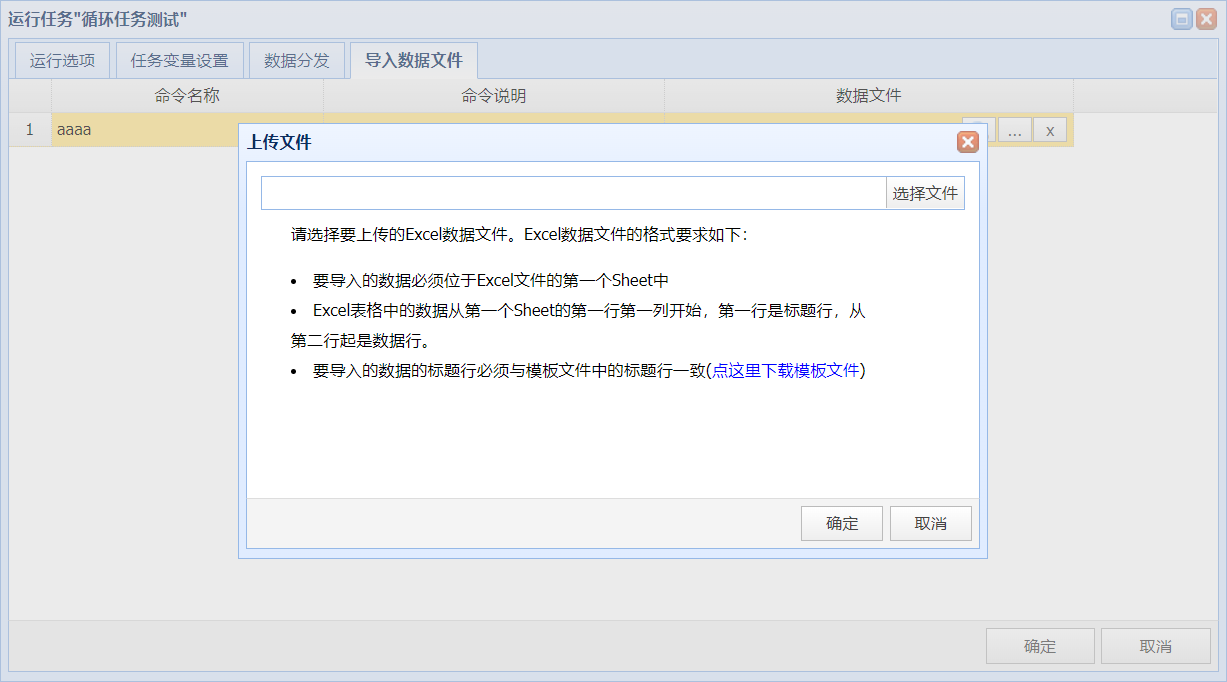Switch to the 运行选项 tab

coord(62,60)
